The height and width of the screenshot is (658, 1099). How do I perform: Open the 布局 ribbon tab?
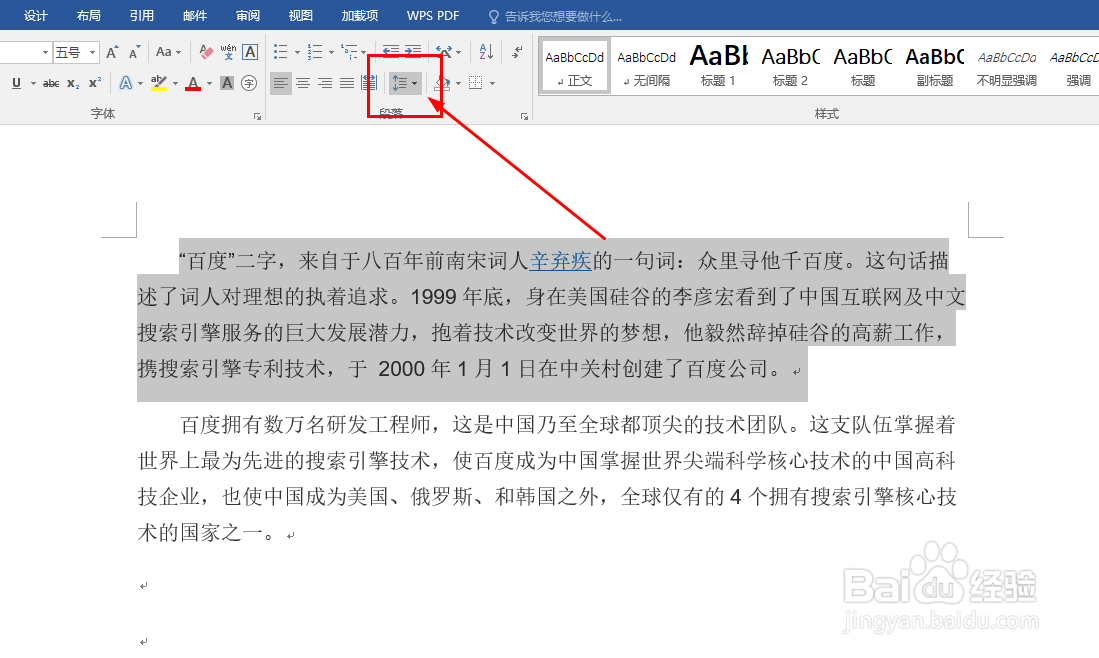click(88, 15)
